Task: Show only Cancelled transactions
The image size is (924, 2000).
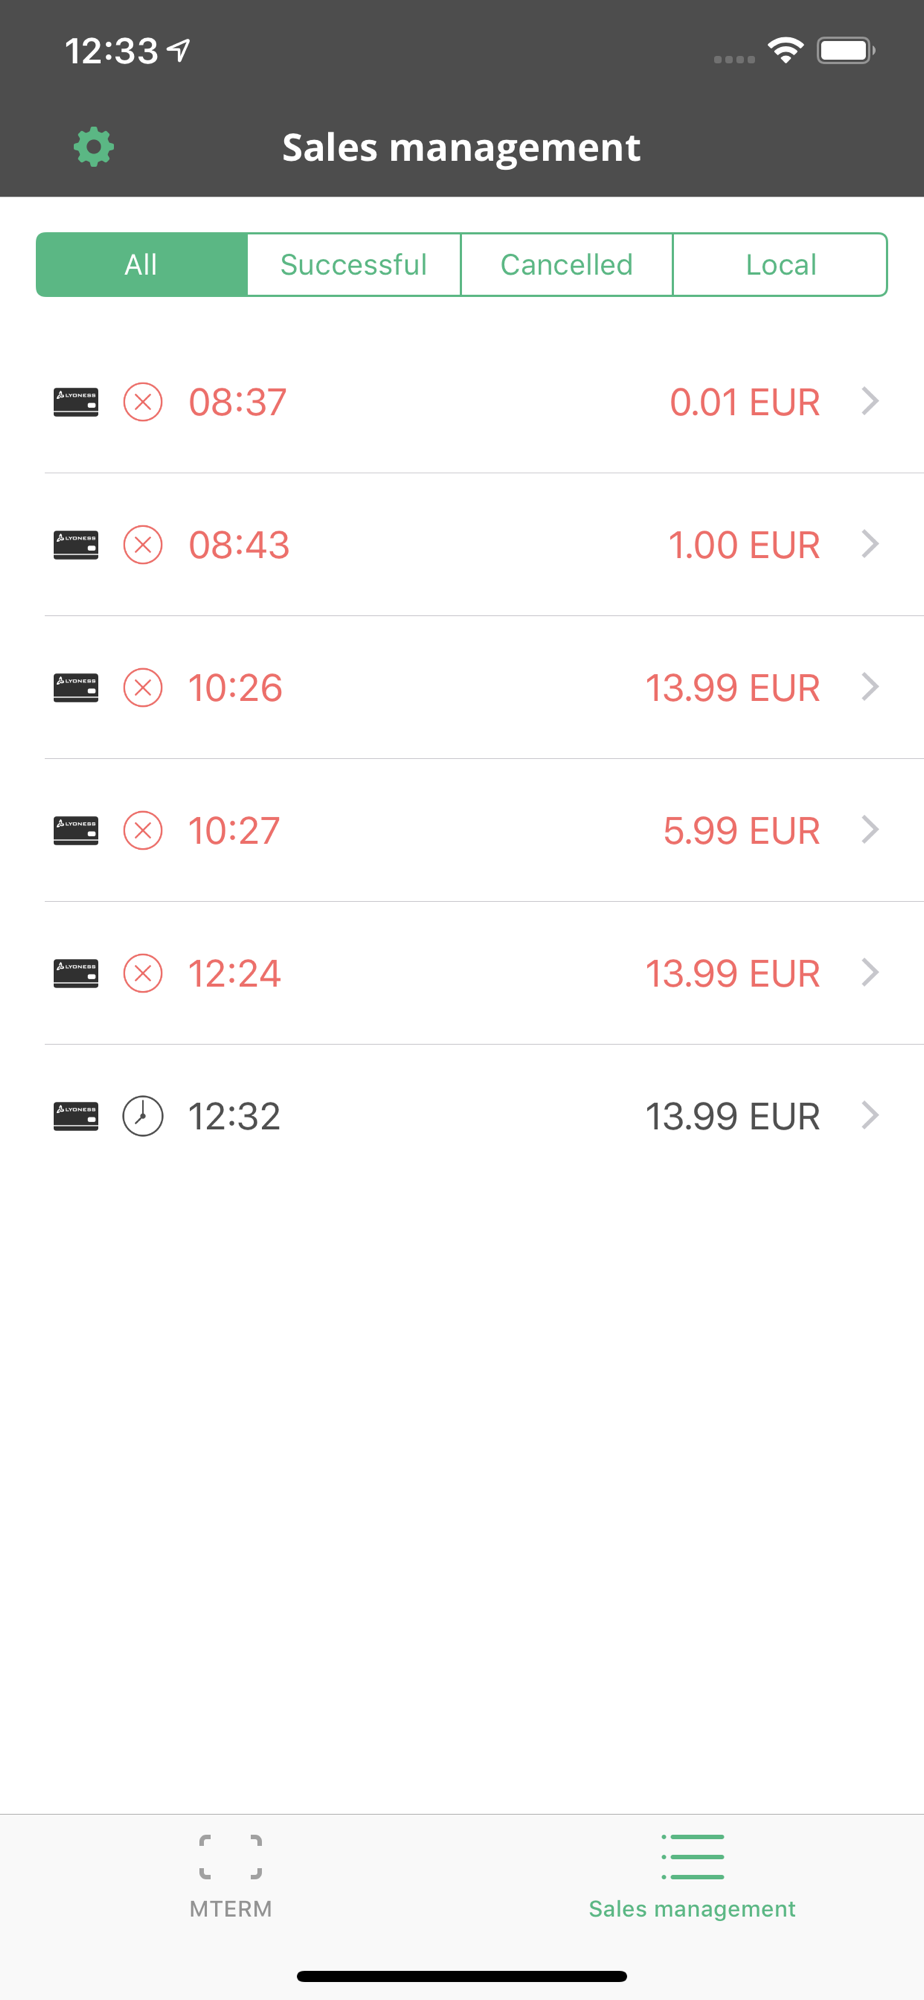Action: (567, 265)
